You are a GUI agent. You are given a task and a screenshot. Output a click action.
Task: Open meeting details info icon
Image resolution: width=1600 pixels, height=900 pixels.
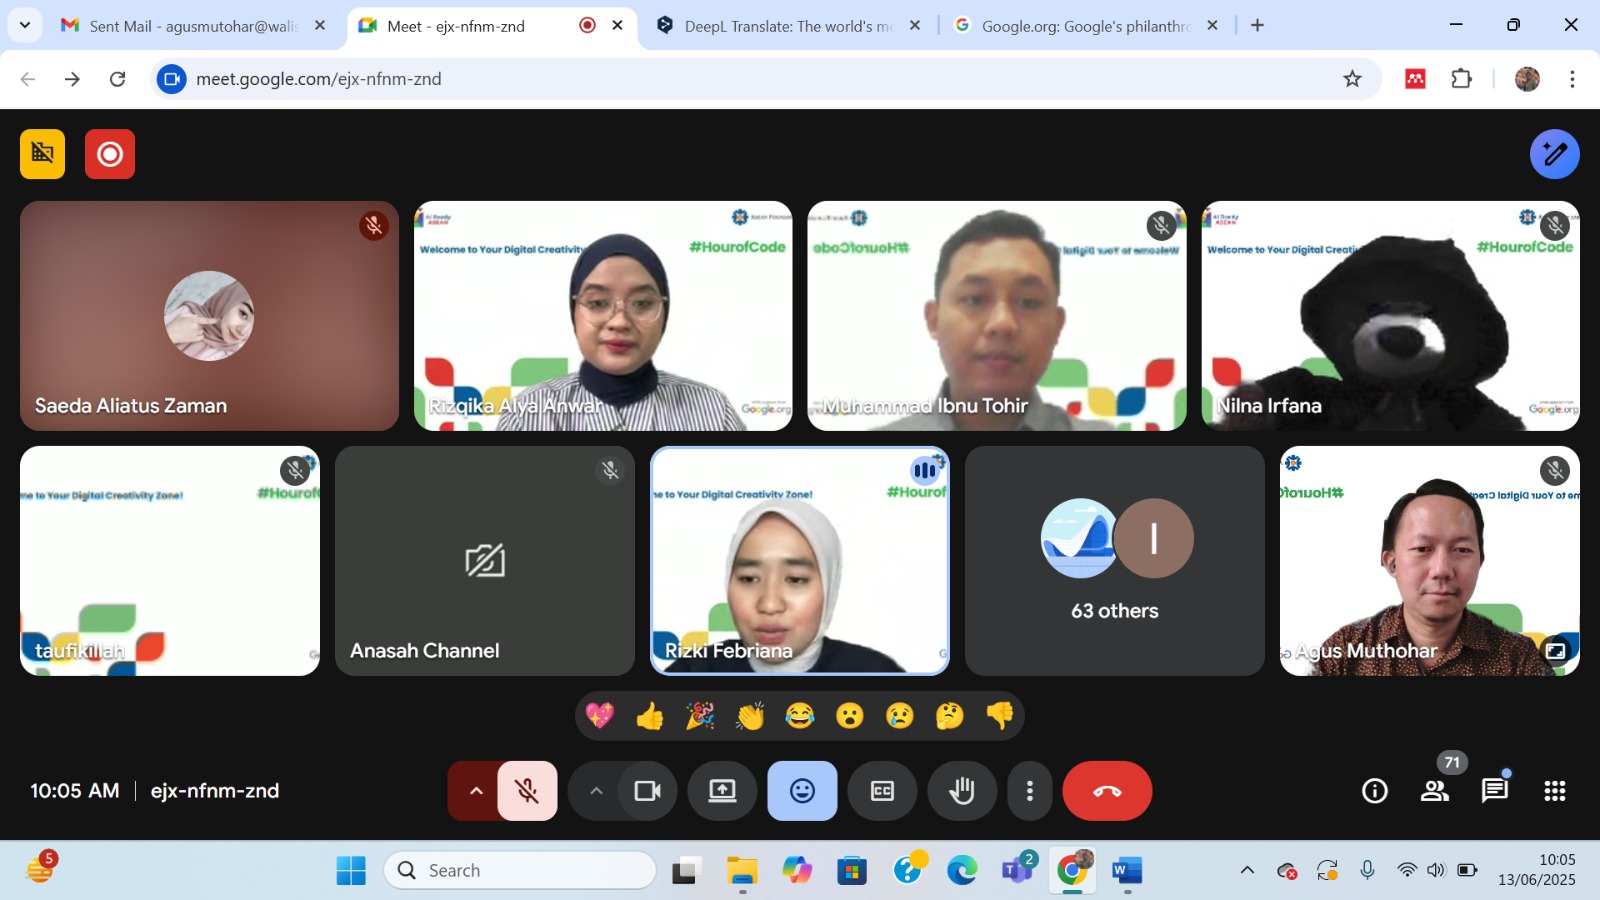[x=1375, y=791]
